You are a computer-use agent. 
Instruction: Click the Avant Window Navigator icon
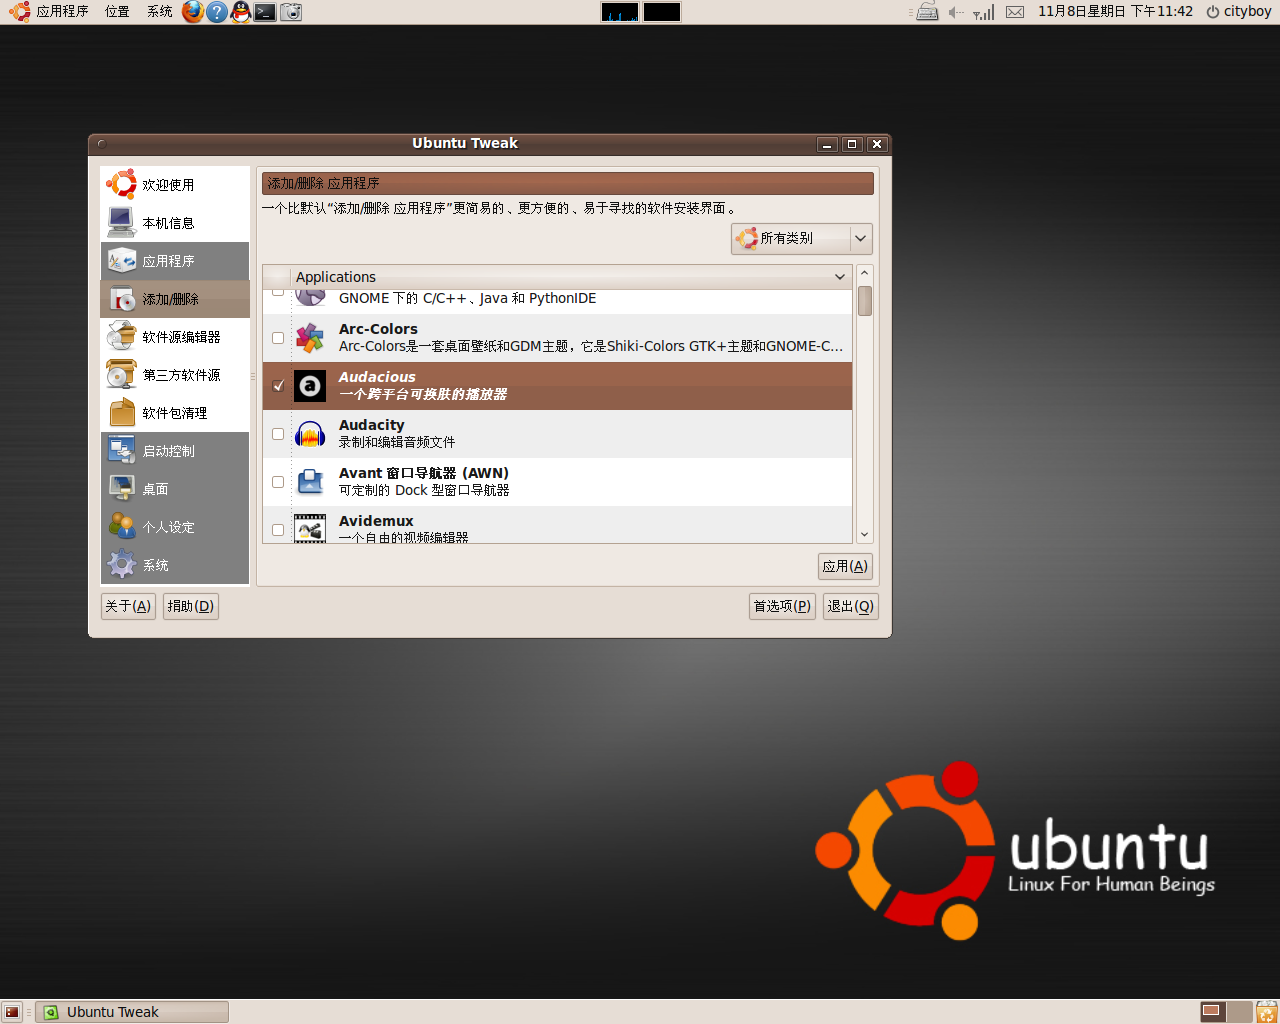pos(310,482)
